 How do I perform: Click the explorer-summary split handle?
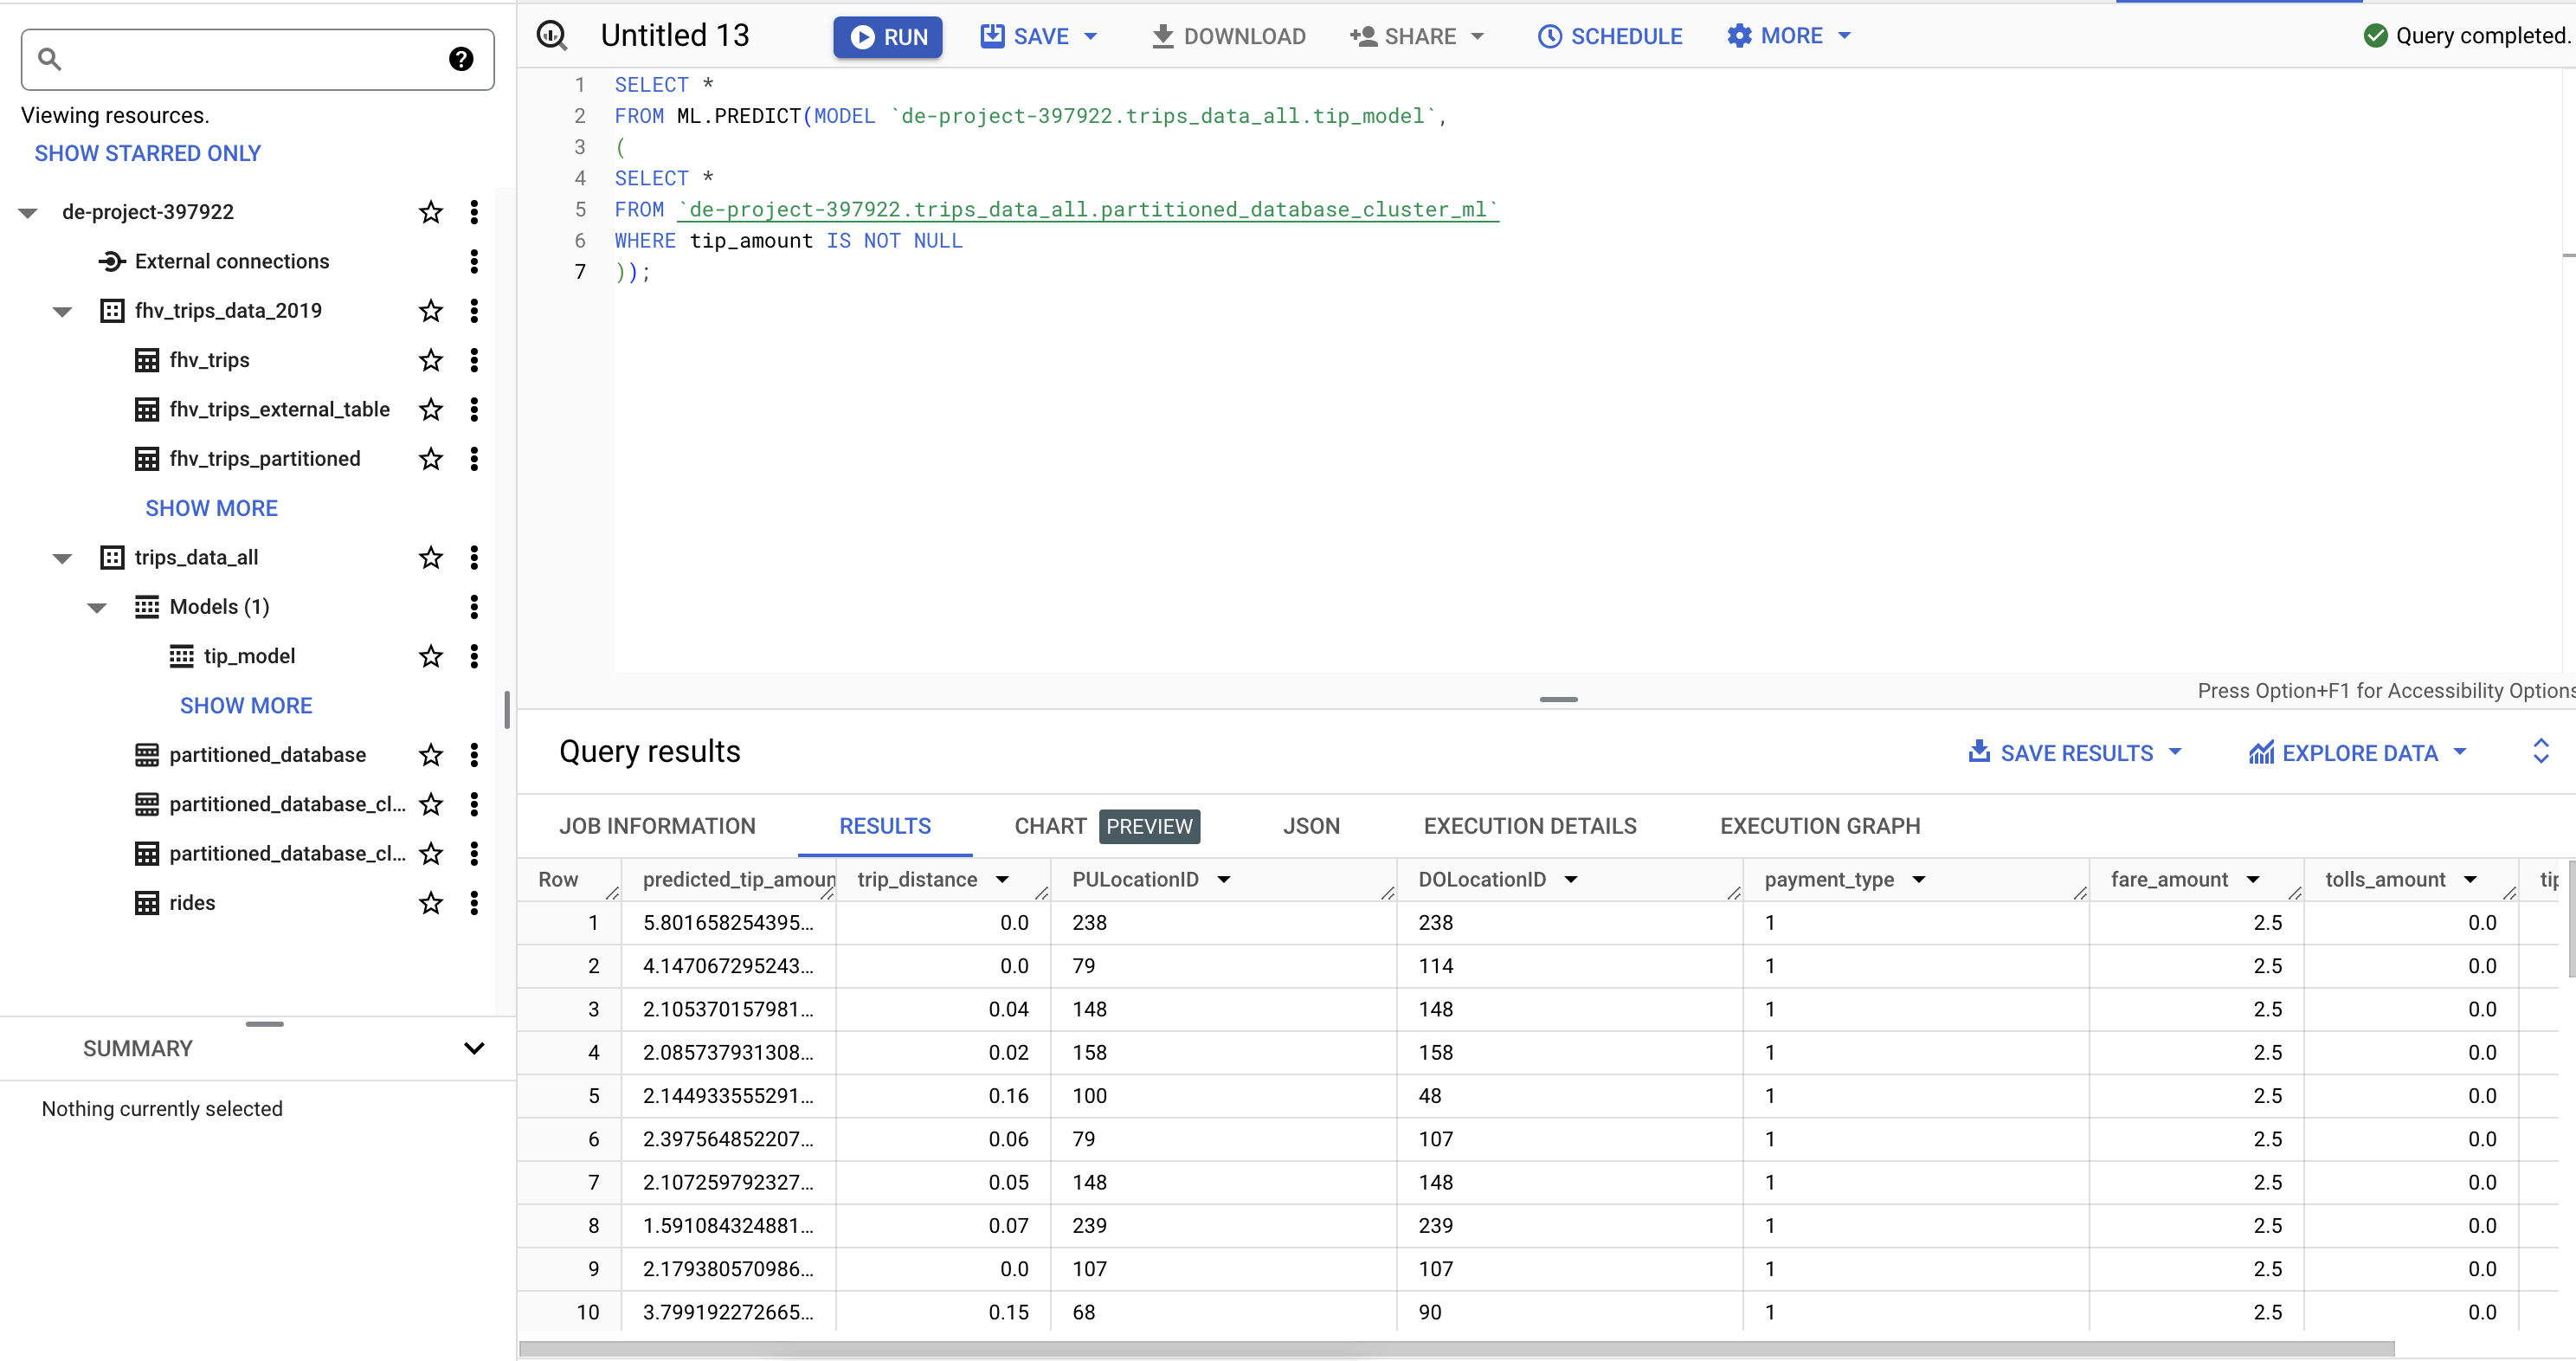tap(265, 1024)
